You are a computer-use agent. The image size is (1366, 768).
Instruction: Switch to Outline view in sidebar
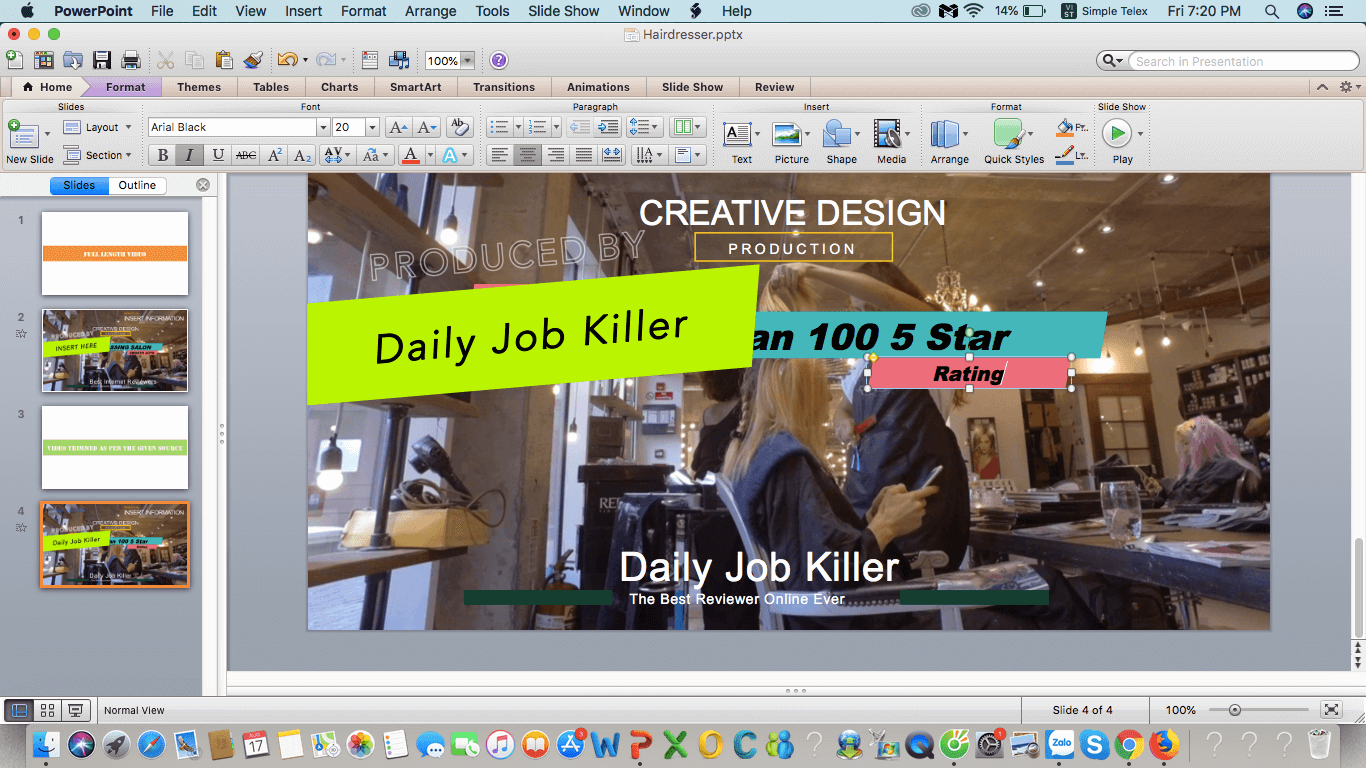point(137,185)
